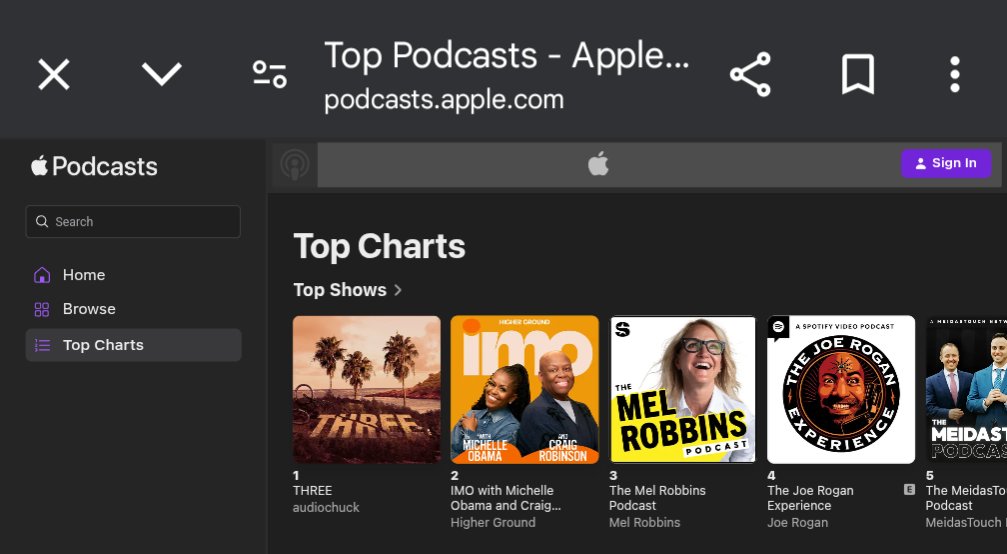
Task: Click the explicit E badge on Joe Rogan
Action: tap(909, 490)
